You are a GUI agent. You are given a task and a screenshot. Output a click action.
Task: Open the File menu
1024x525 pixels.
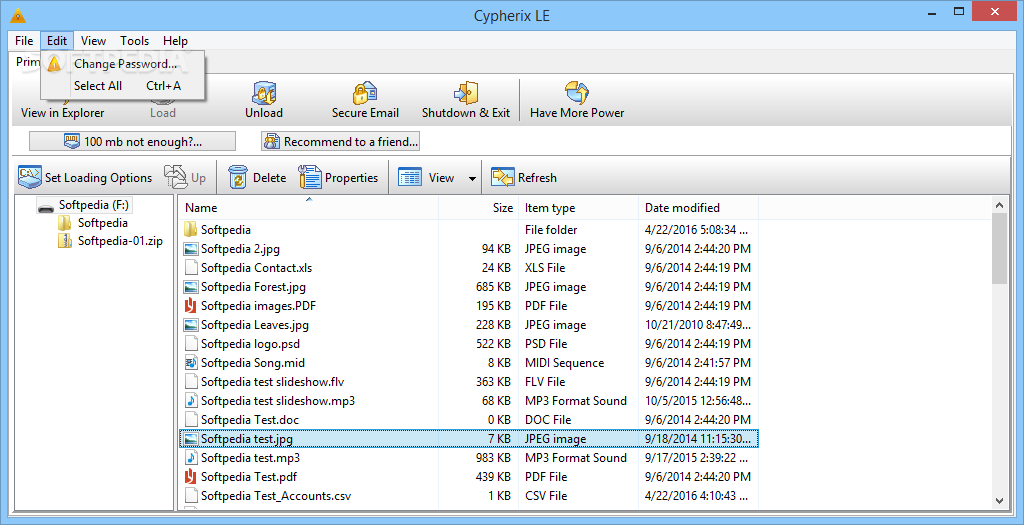tap(24, 40)
